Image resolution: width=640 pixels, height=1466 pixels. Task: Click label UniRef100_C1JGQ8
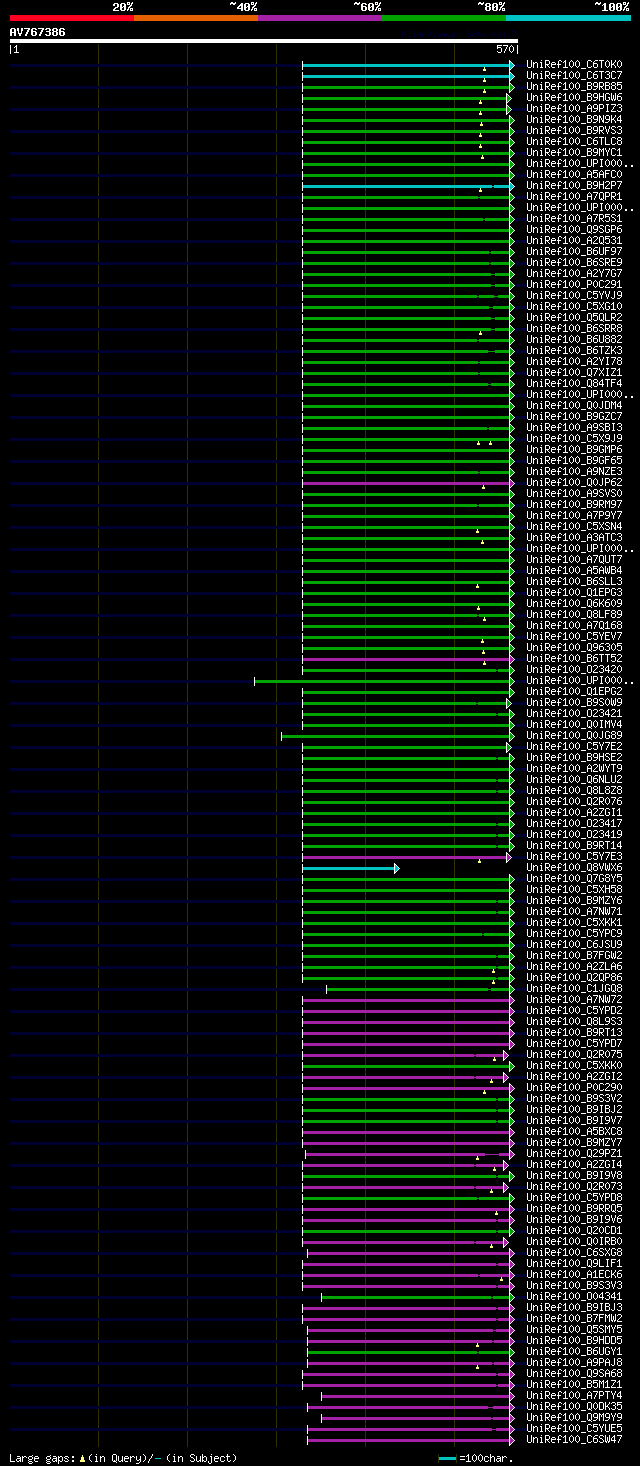(x=574, y=989)
